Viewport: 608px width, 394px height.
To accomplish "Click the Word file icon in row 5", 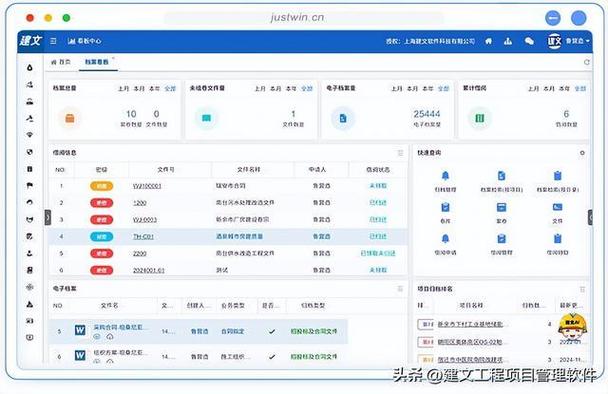I will click(x=80, y=330).
